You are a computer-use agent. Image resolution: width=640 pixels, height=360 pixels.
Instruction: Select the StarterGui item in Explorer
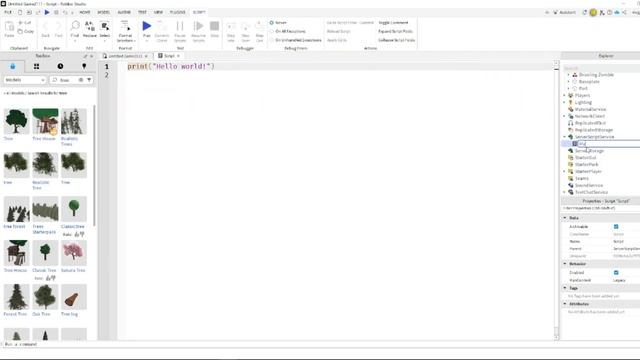[585, 158]
